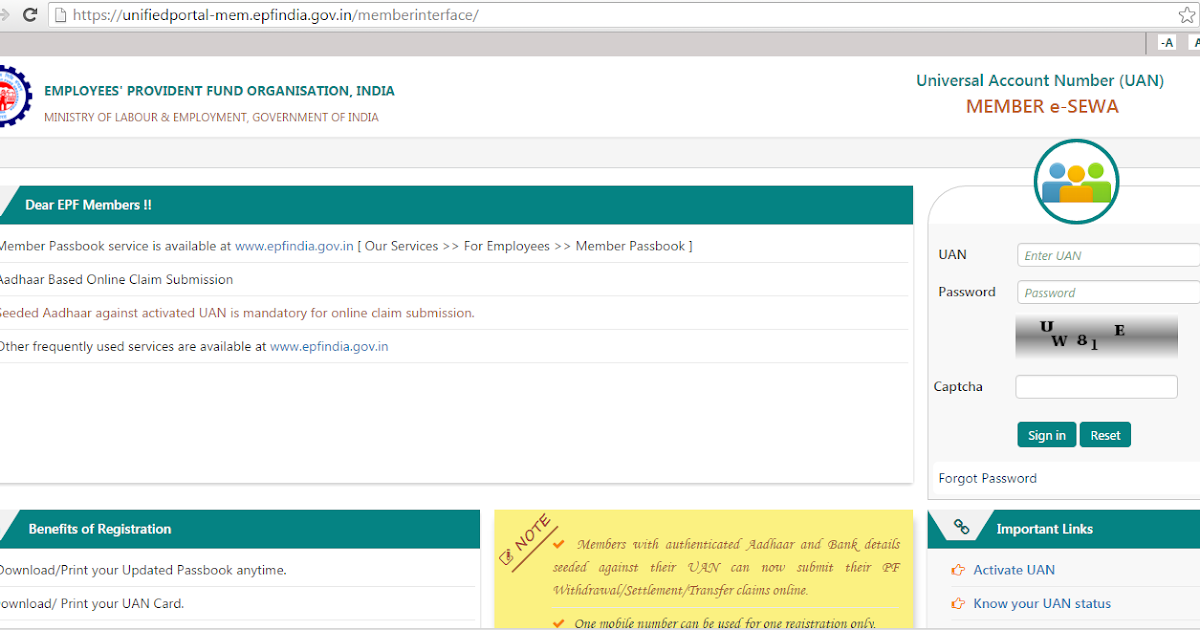
Task: Click the Captcha input field
Action: (x=1096, y=386)
